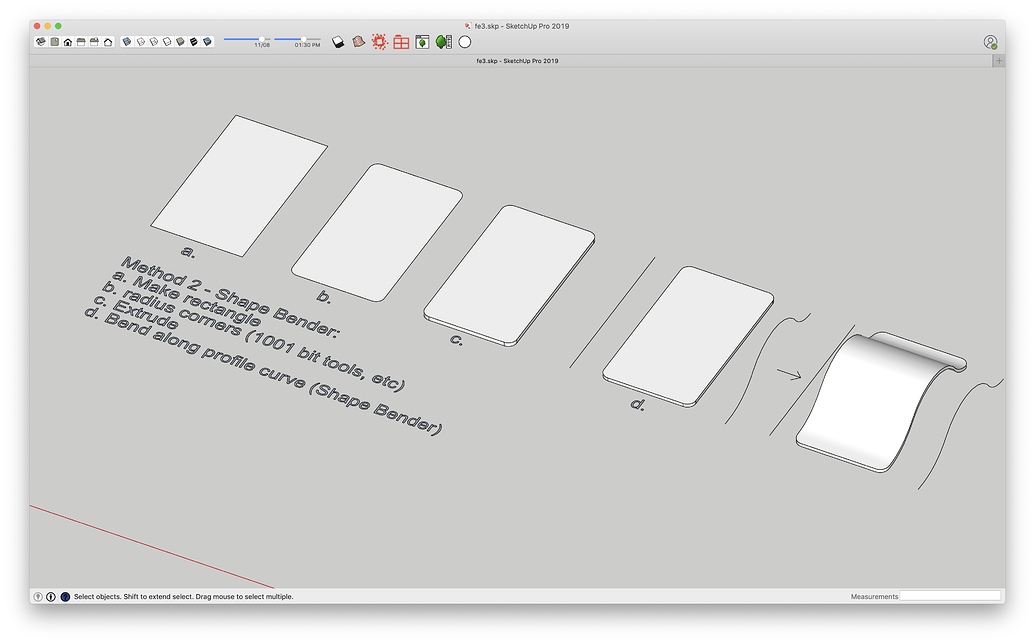Click inside the Measurements input field

pyautogui.click(x=950, y=595)
